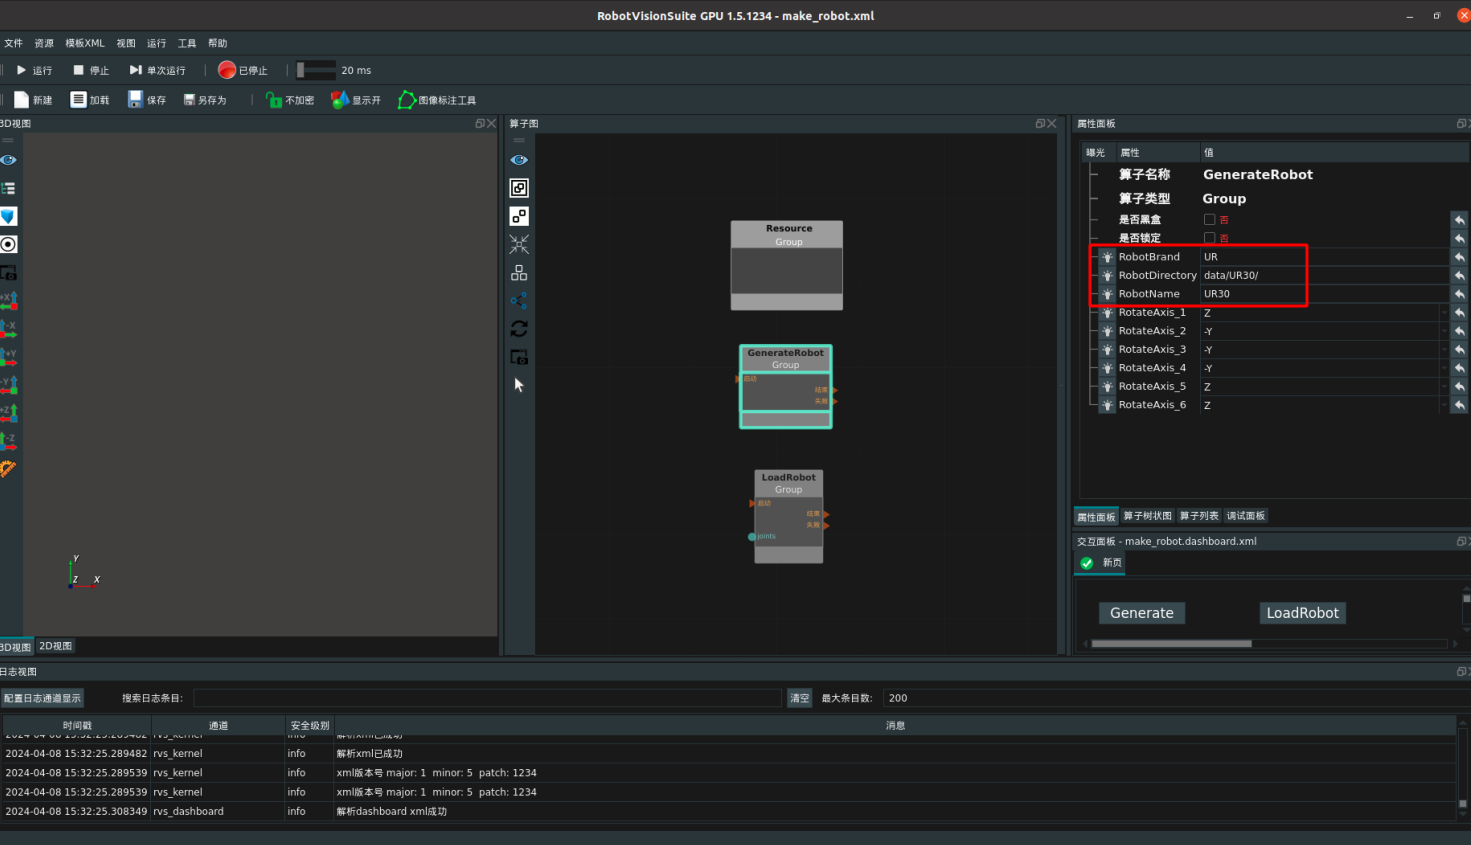1471x845 pixels.
Task: Click the two small squares ungroup icon in 算子图
Action: point(519,216)
